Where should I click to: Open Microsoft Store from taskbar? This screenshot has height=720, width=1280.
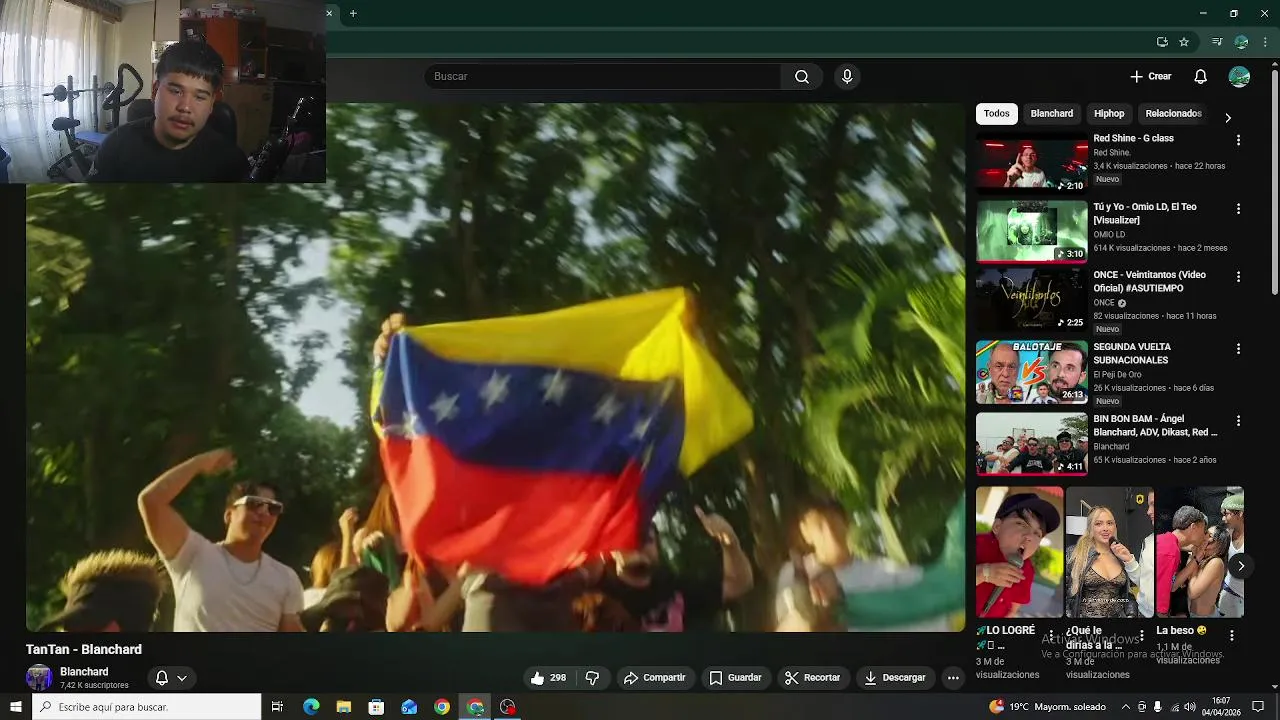click(x=376, y=707)
